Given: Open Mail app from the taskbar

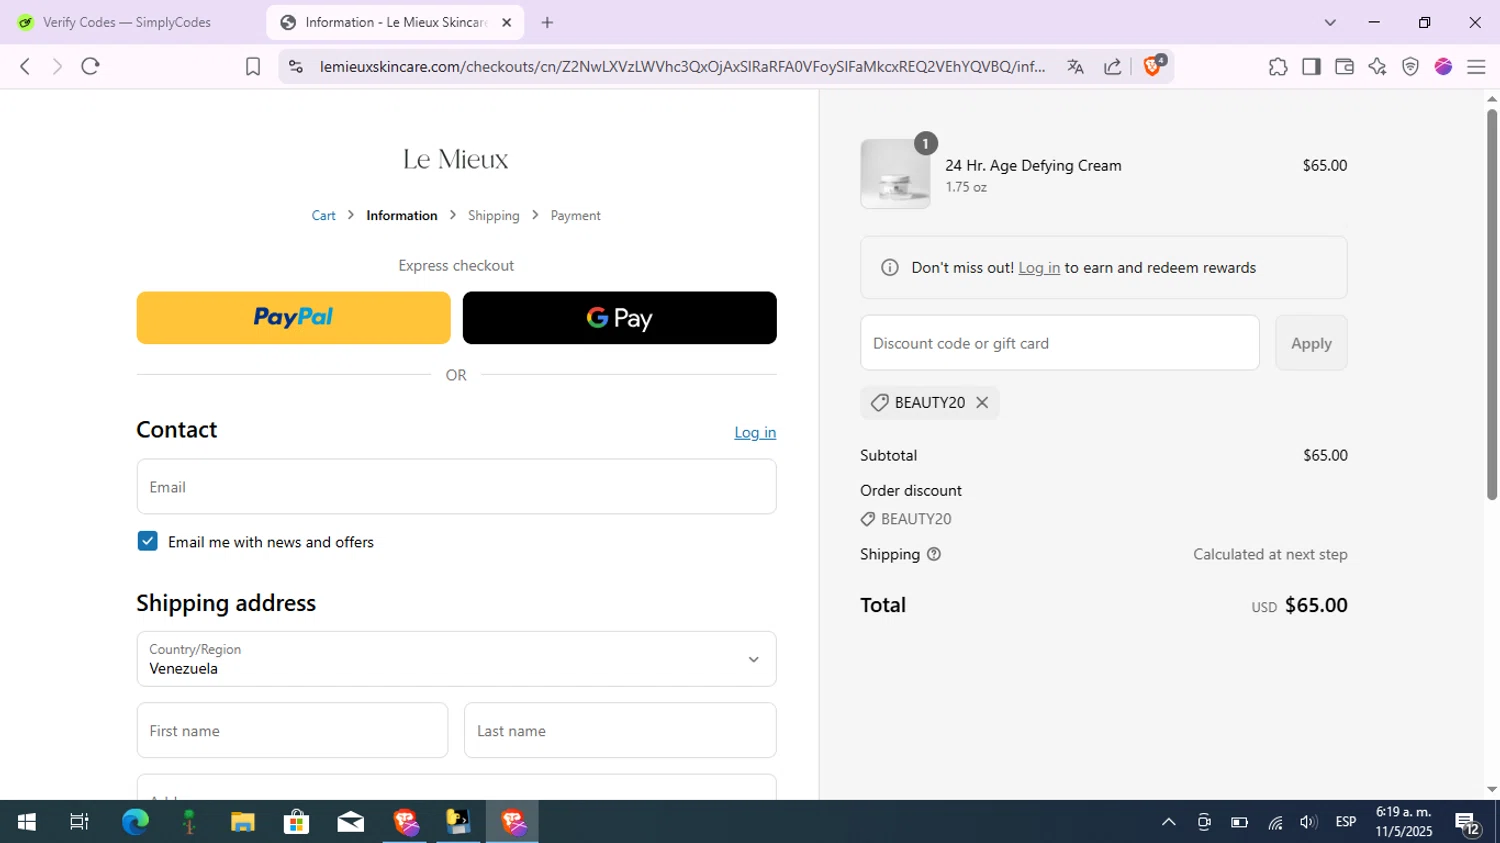Looking at the screenshot, I should point(351,822).
